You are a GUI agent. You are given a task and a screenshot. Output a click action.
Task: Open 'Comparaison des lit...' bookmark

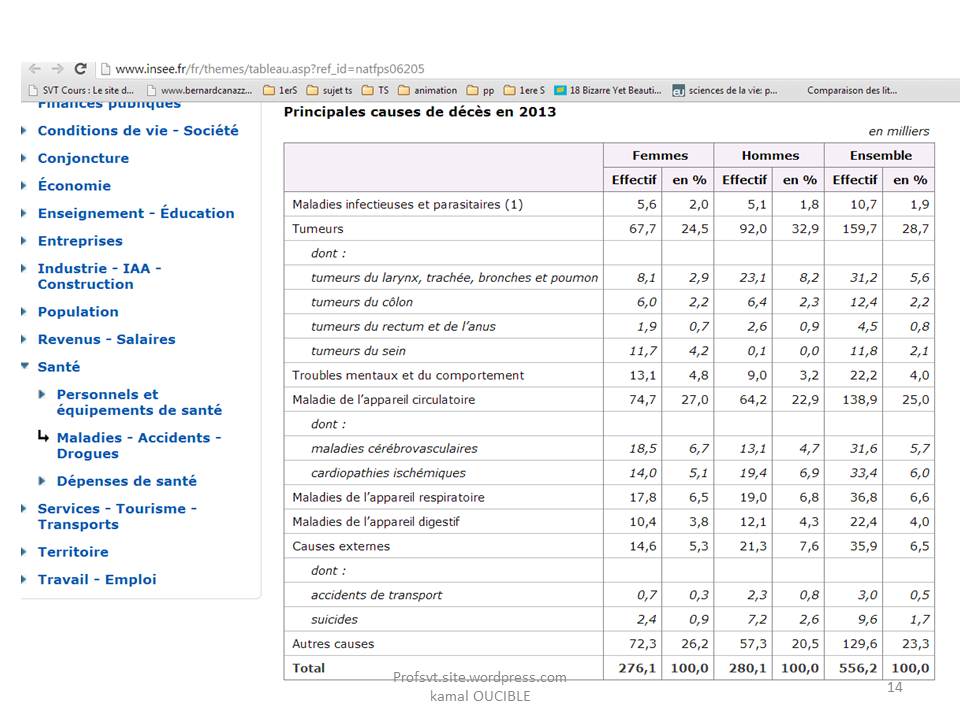pos(851,90)
